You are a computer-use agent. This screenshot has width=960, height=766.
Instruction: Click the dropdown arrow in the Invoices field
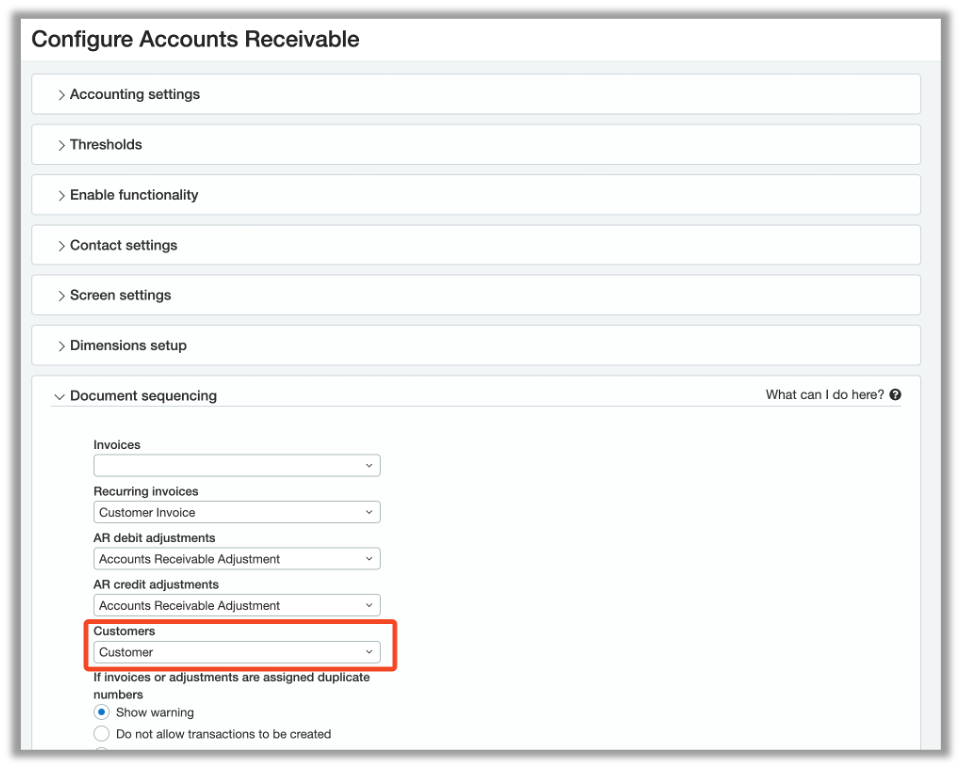[x=368, y=465]
